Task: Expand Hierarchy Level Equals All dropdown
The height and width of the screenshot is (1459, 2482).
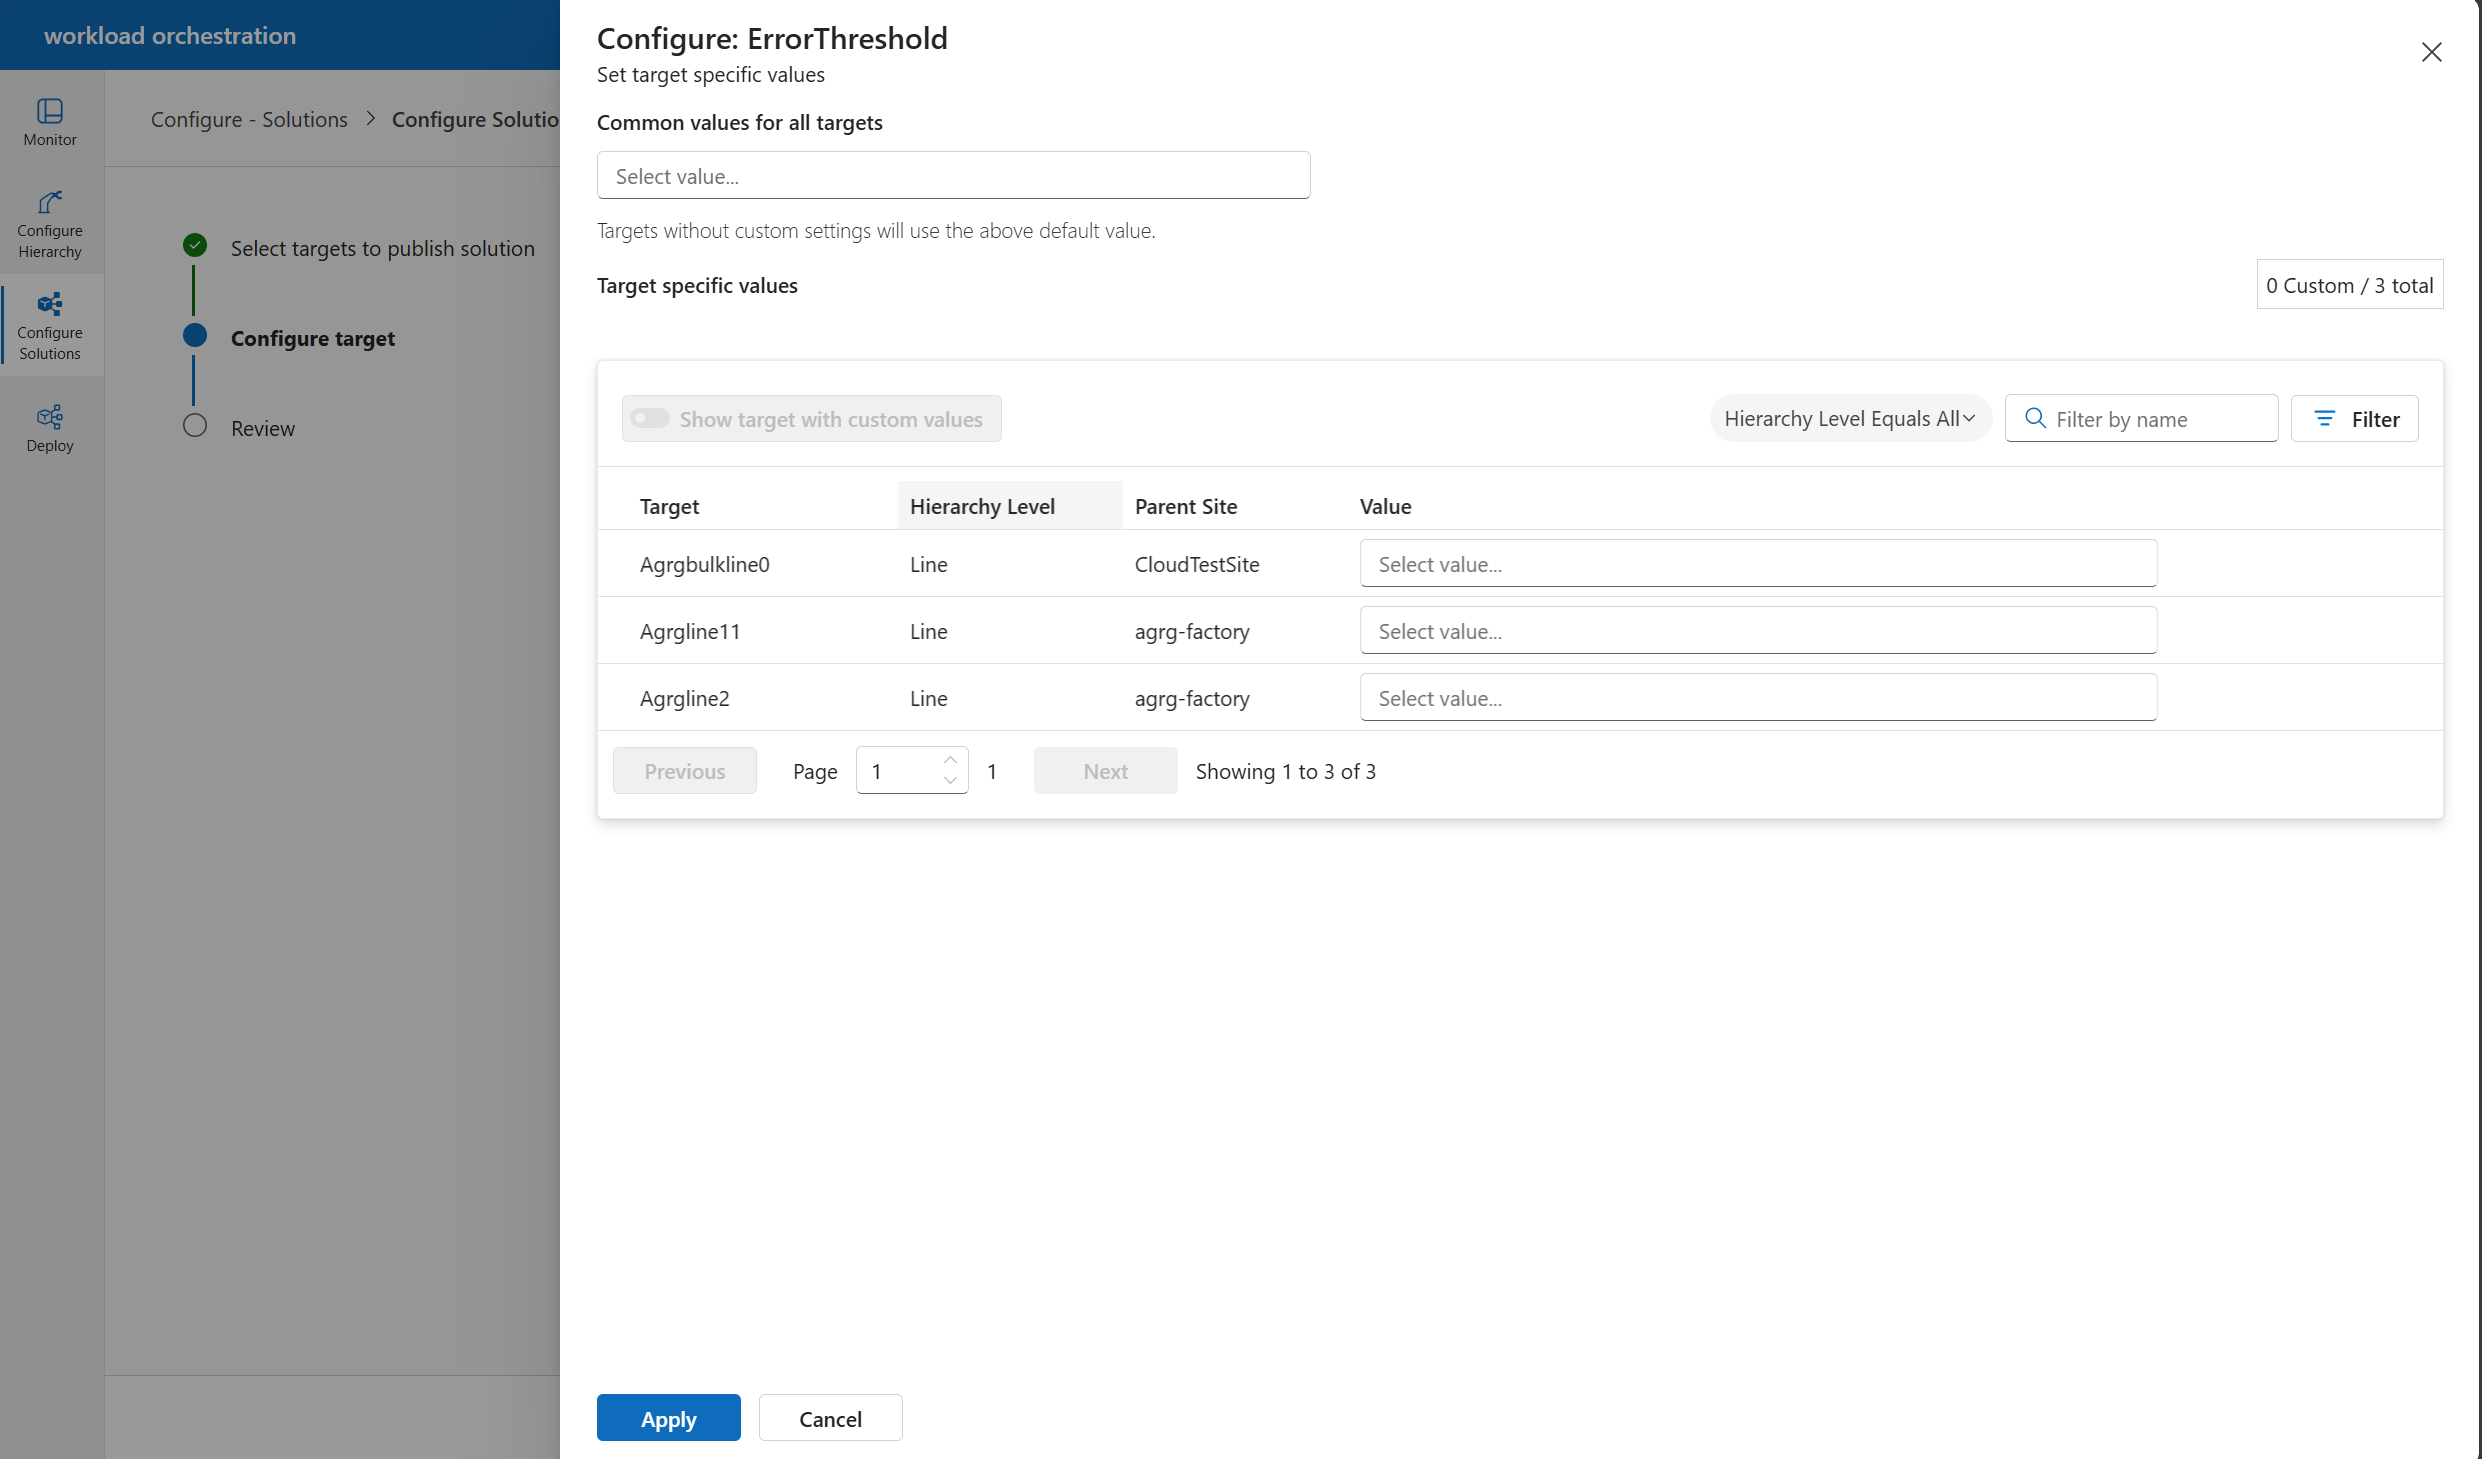Action: pyautogui.click(x=1849, y=419)
